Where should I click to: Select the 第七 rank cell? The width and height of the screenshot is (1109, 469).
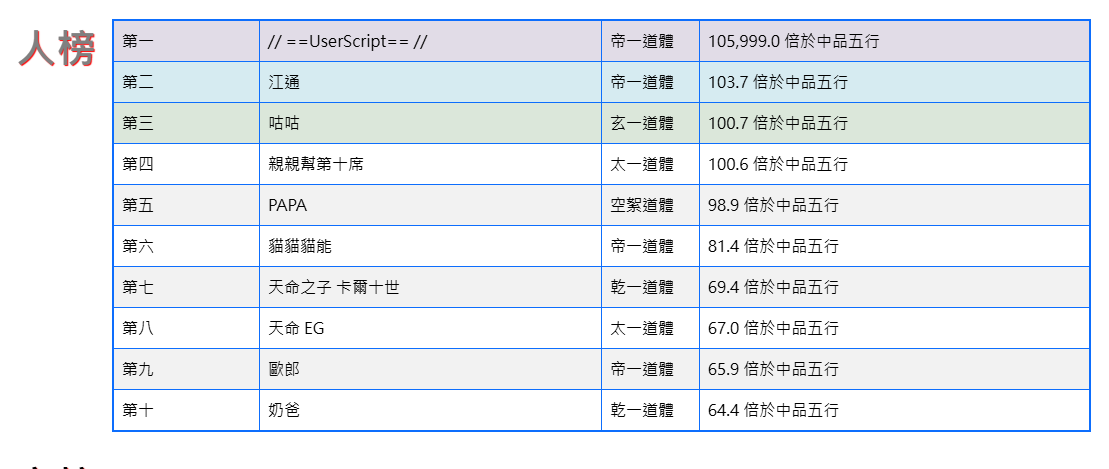coord(138,287)
